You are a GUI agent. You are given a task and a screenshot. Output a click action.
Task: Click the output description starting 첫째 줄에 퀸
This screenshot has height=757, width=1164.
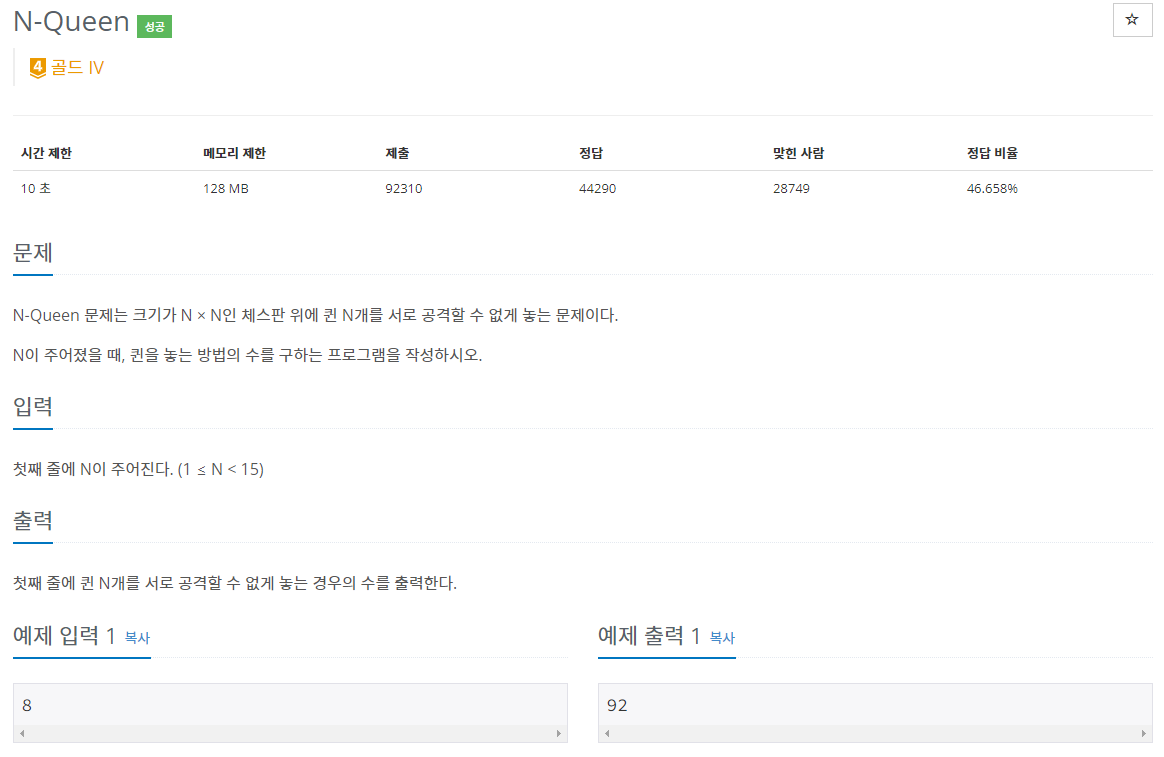pos(235,583)
